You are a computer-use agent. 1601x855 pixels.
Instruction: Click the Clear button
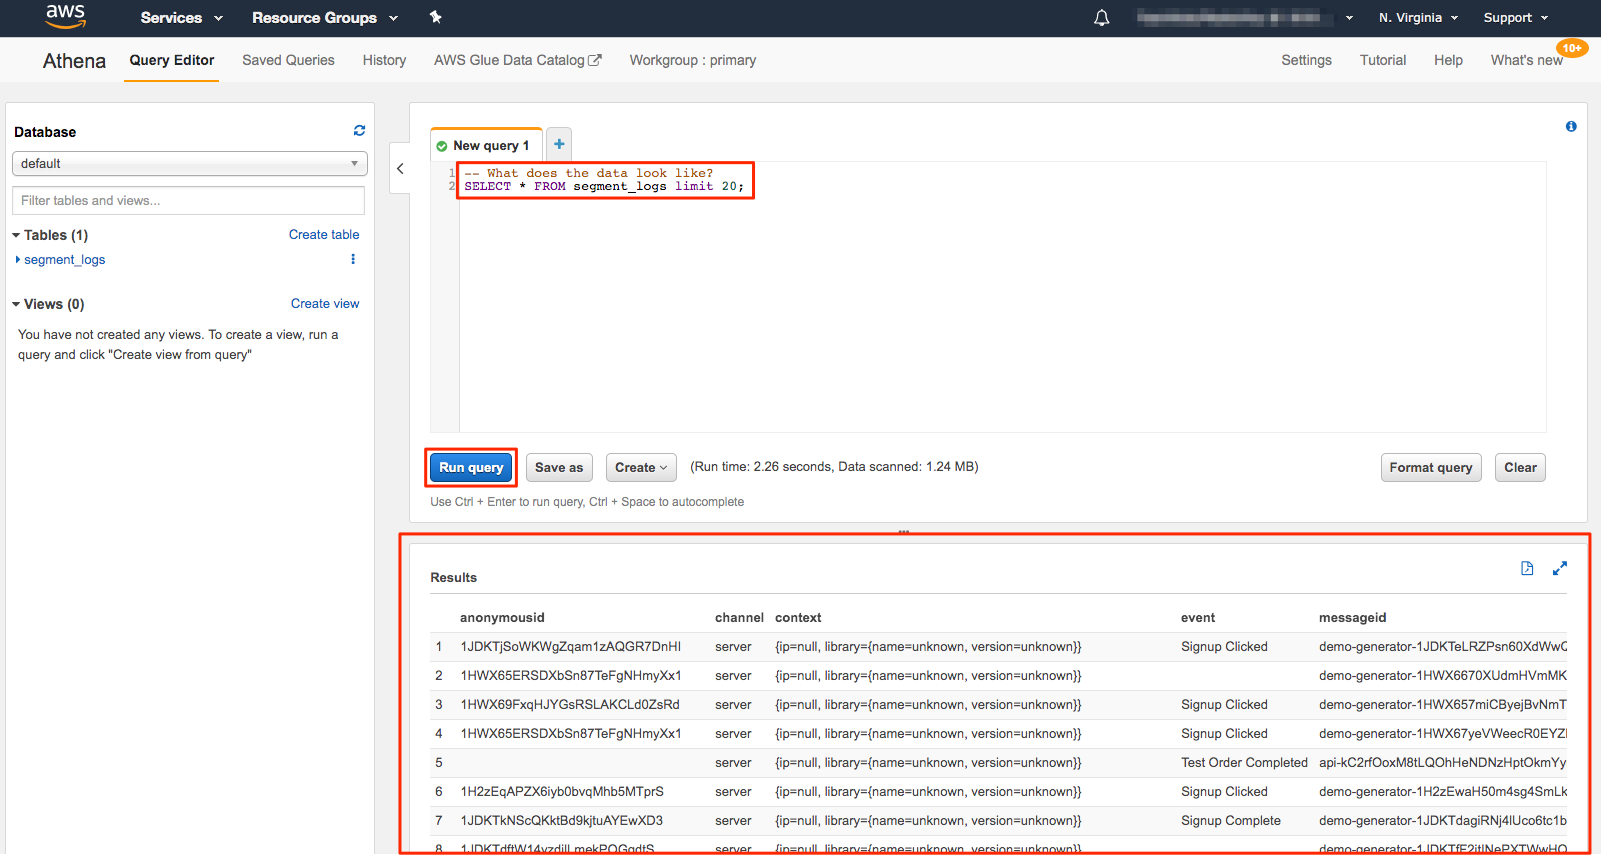click(1520, 467)
